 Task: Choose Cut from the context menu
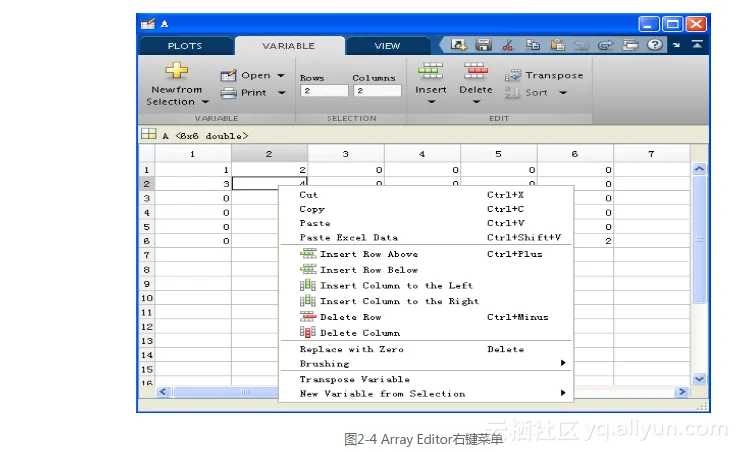(427, 195)
